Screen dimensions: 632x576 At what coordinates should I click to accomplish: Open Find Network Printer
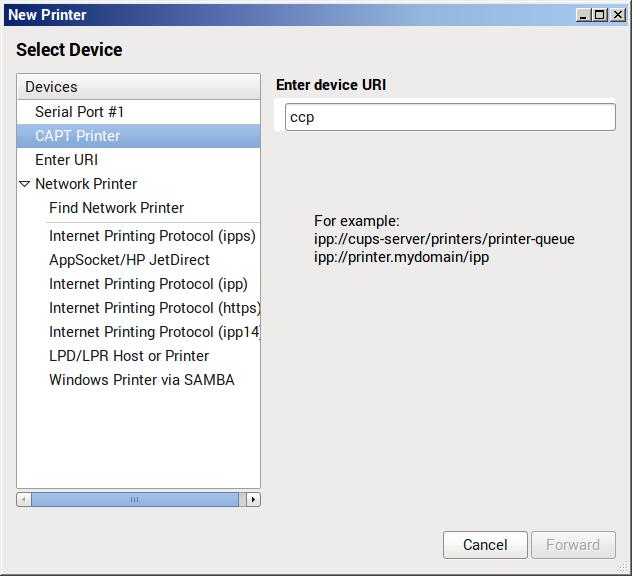[116, 208]
